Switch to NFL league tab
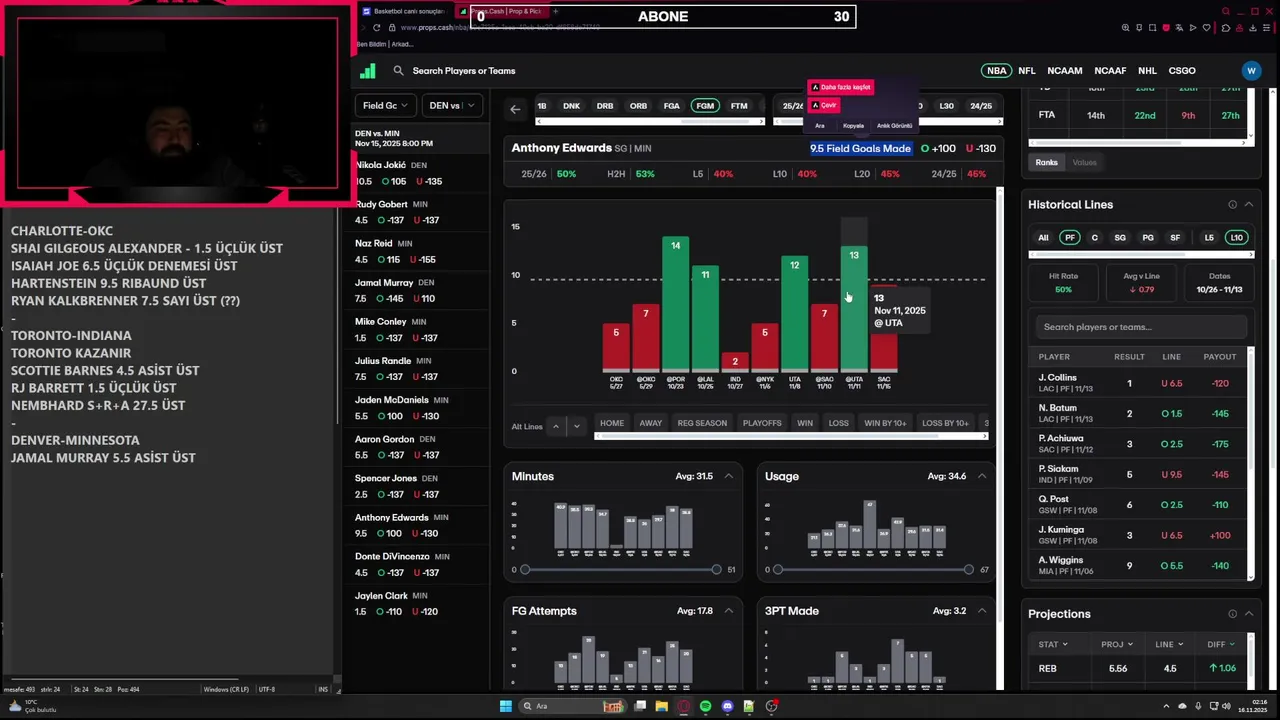 pyautogui.click(x=1026, y=71)
